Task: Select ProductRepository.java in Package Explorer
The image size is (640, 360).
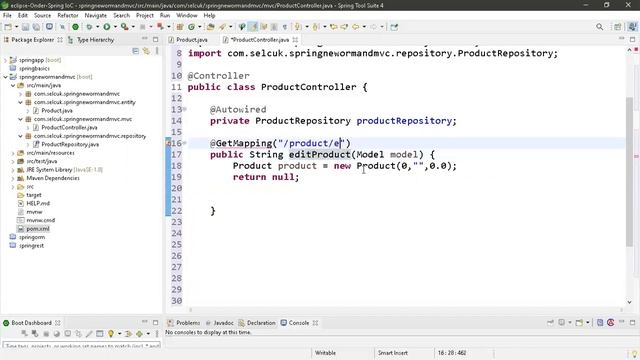Action: (x=70, y=144)
